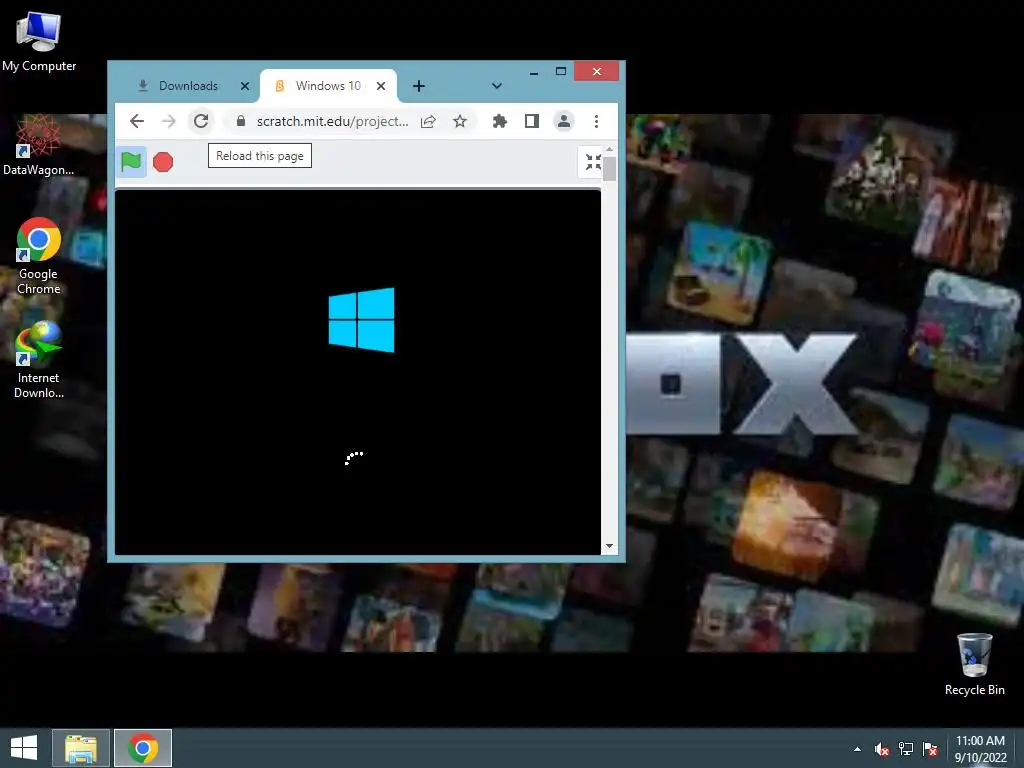Toggle Chrome side panel
This screenshot has height=768, width=1024.
(x=532, y=121)
